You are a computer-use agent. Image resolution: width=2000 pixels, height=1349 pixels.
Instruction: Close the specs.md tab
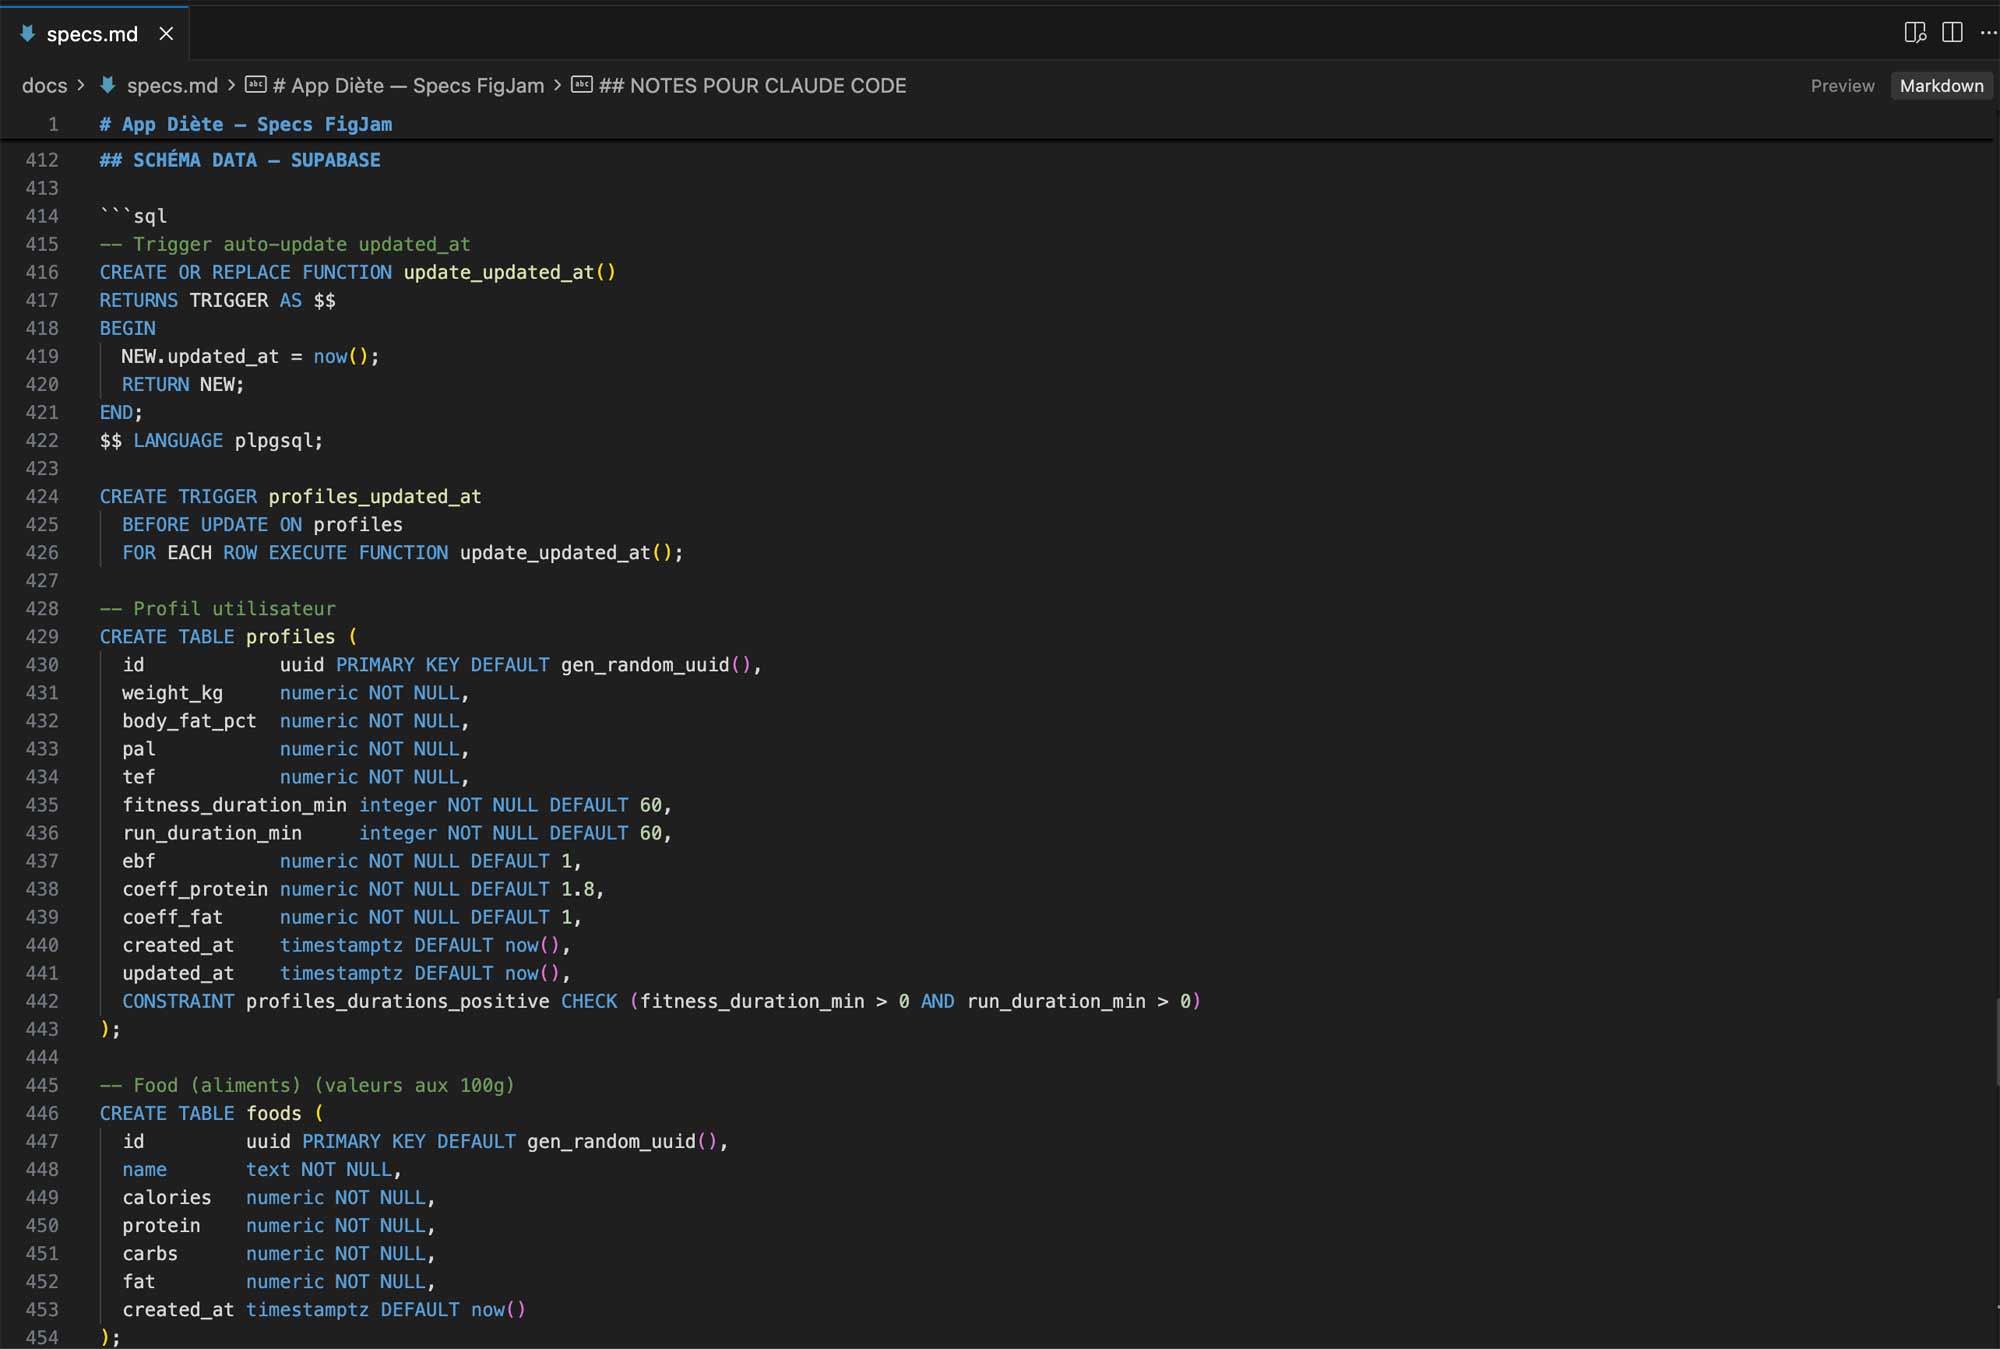pos(166,34)
